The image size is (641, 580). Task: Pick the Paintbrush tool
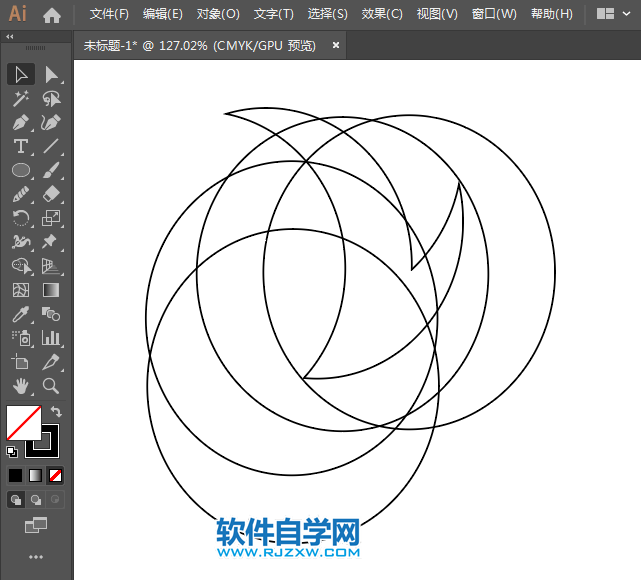(x=51, y=170)
